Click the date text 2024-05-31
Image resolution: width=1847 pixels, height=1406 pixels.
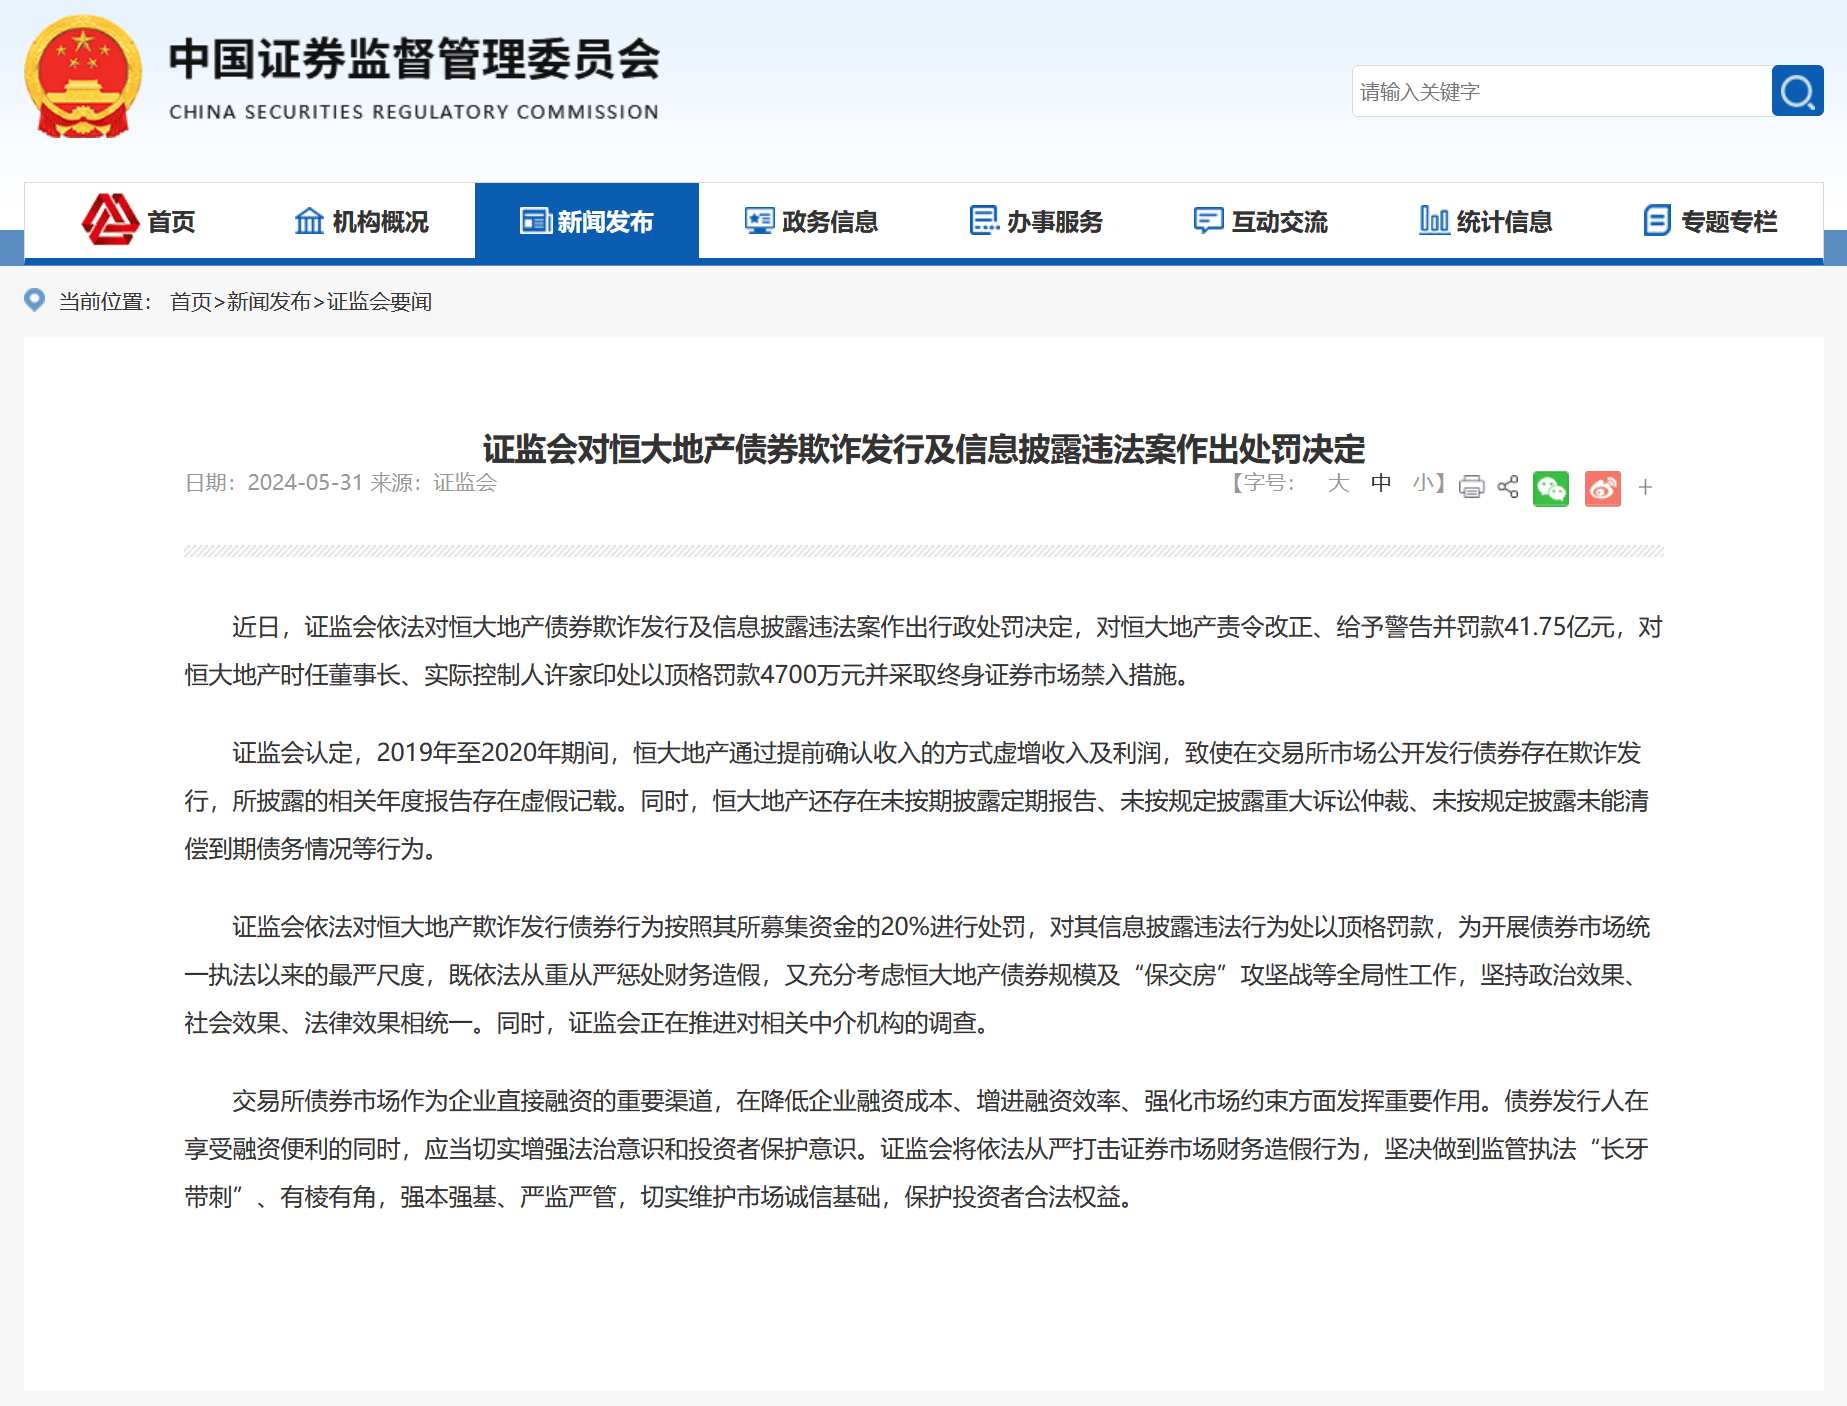305,482
